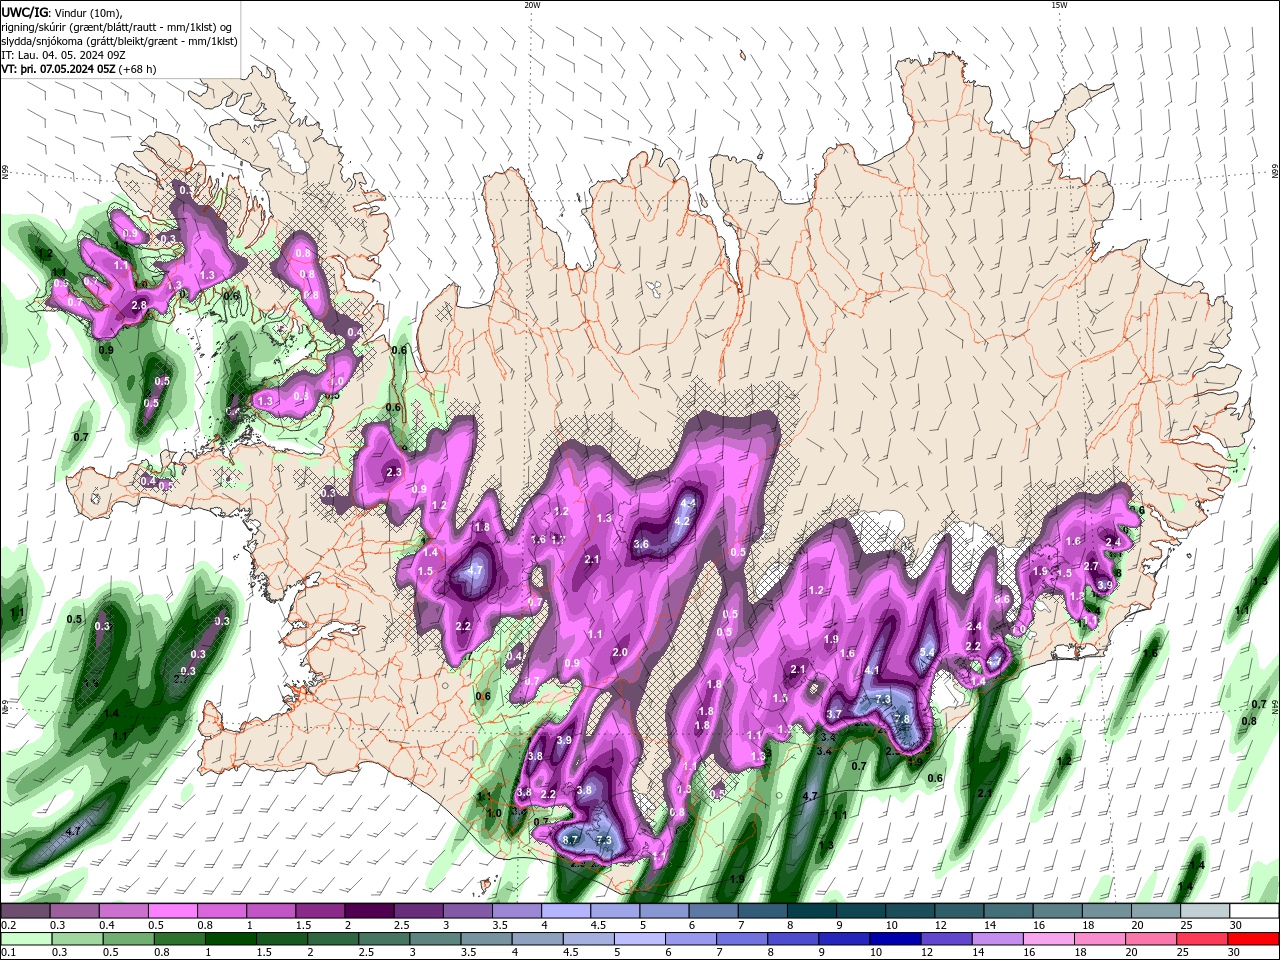Choose the lower legend swatch between 4 and 4.5
The height and width of the screenshot is (960, 1280).
click(537, 939)
